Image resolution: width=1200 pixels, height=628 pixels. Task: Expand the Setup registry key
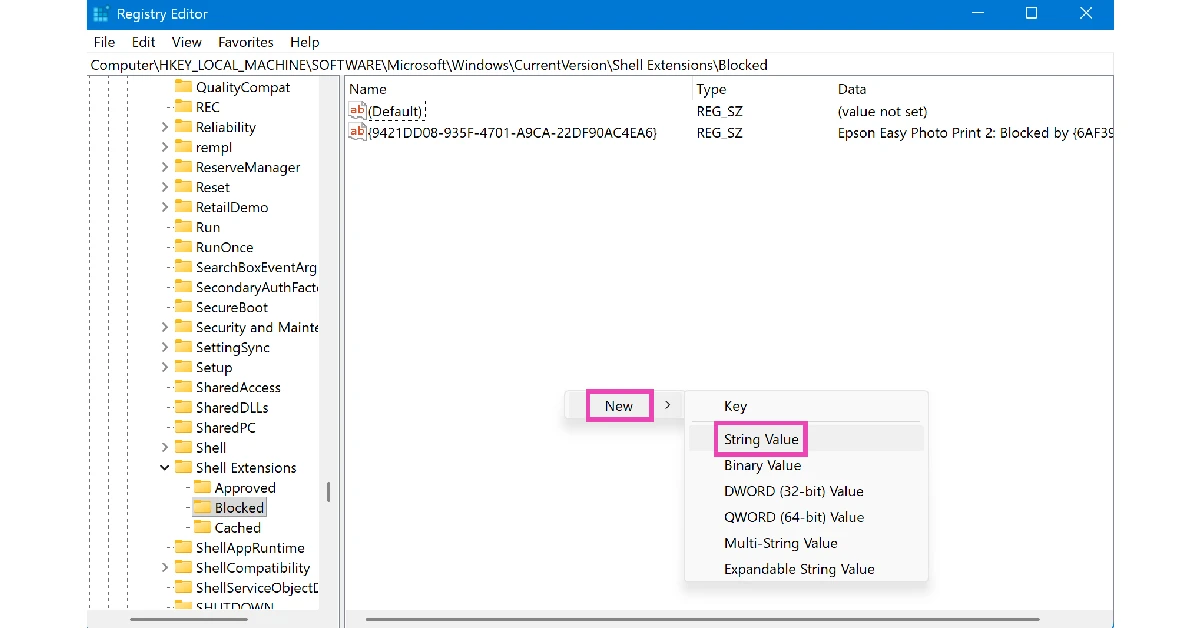(166, 367)
